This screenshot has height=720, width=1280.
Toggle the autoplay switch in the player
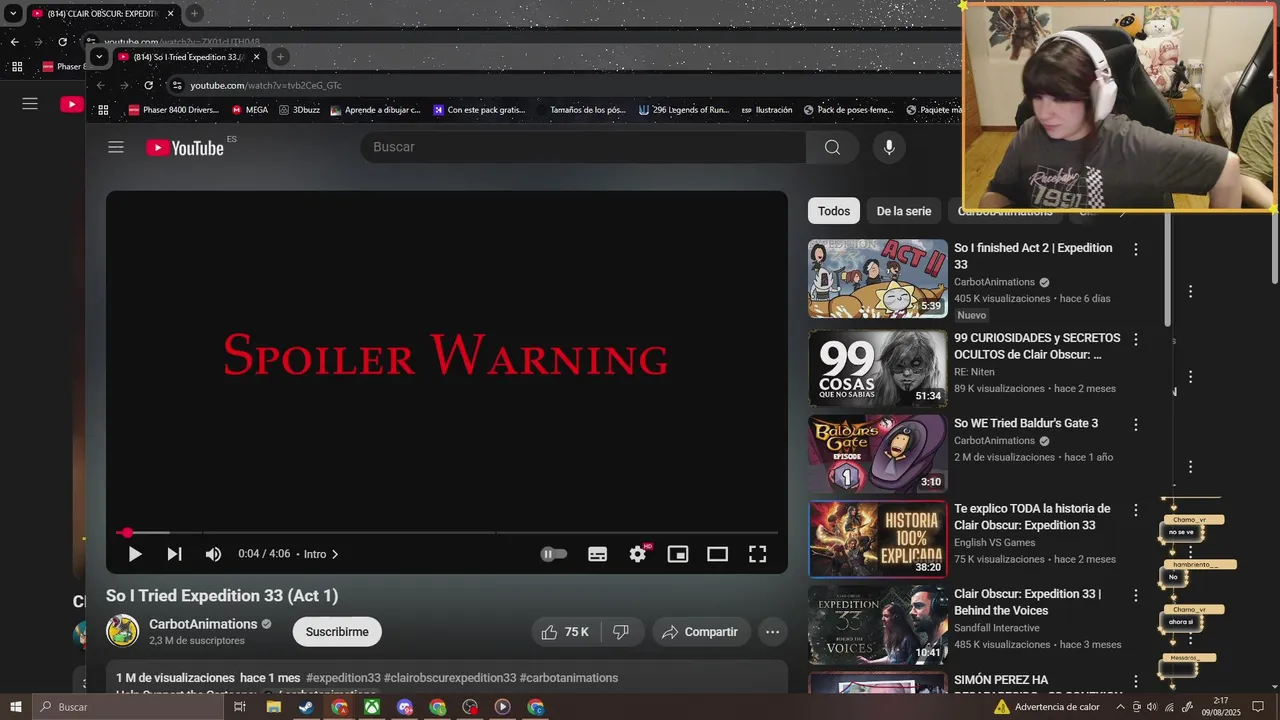[553, 554]
